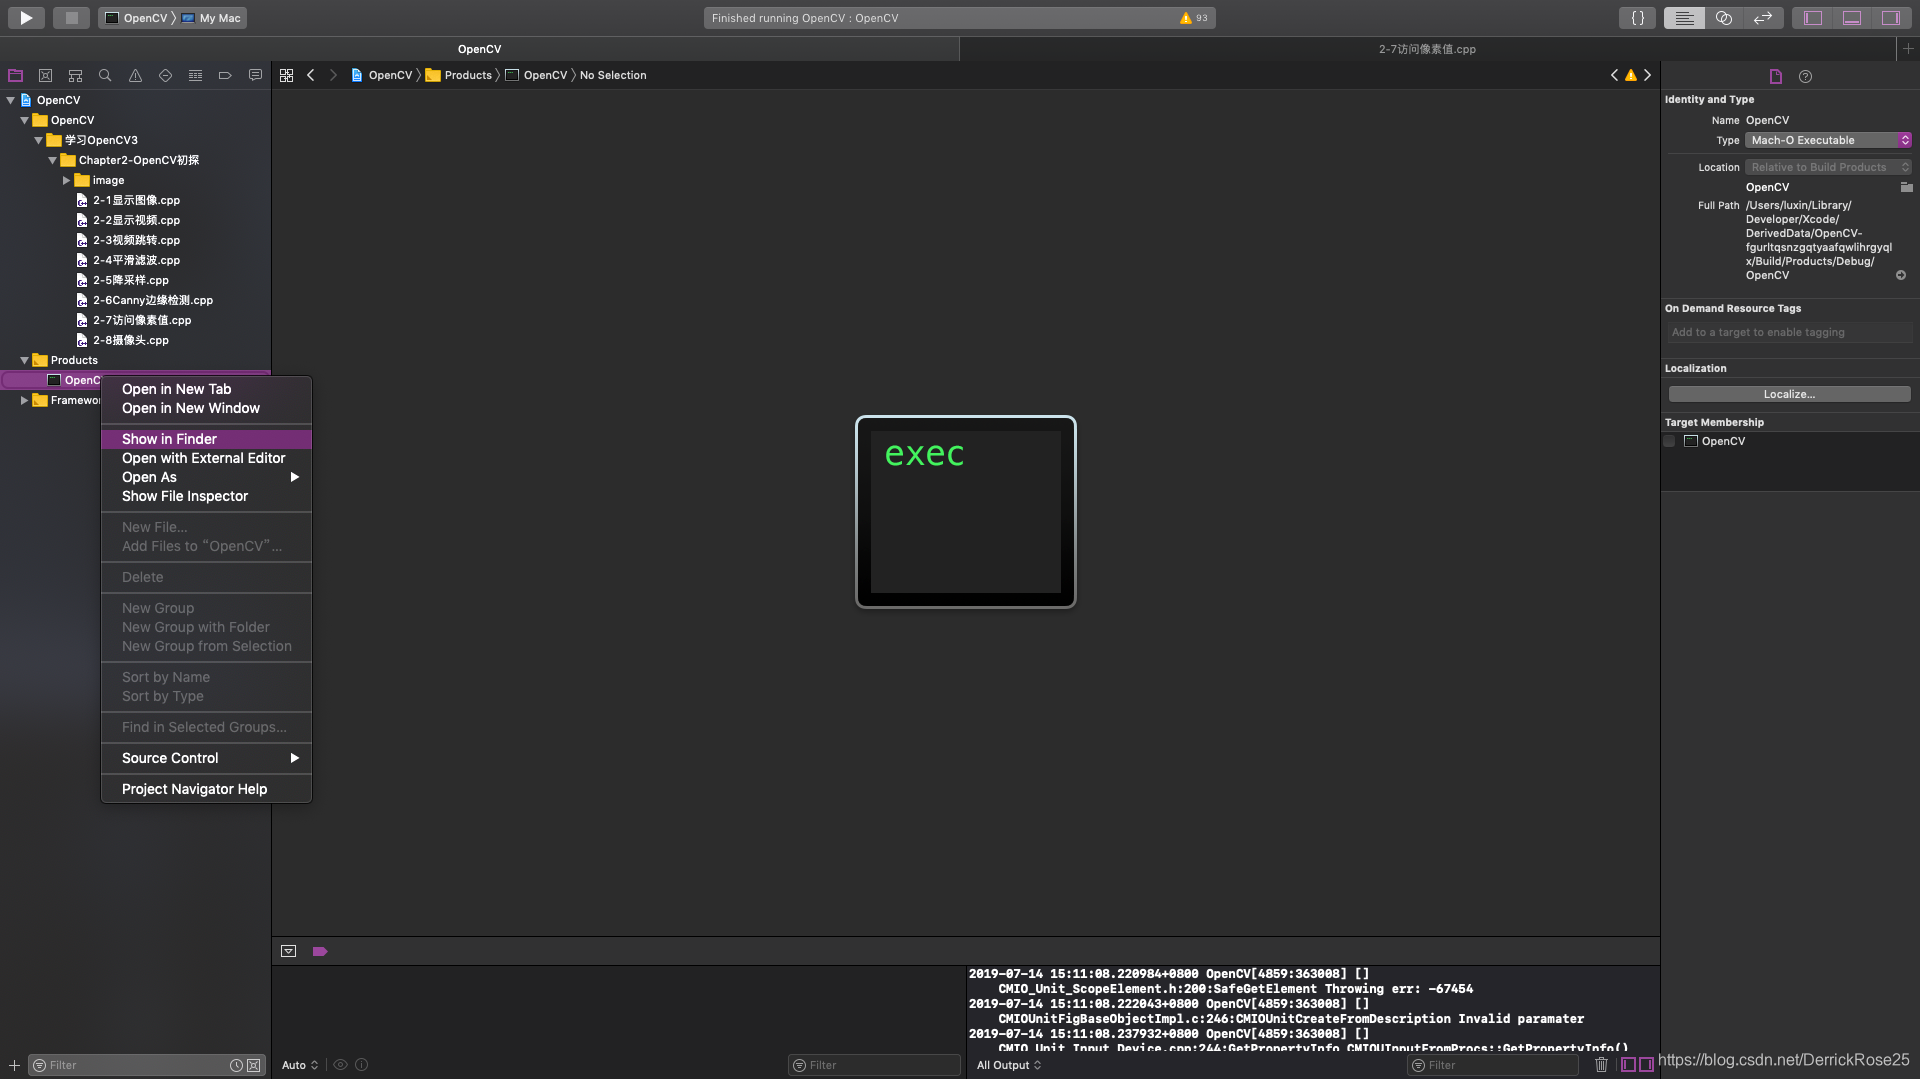Expand the Frameworks group
The image size is (1920, 1079).
(x=25, y=400)
